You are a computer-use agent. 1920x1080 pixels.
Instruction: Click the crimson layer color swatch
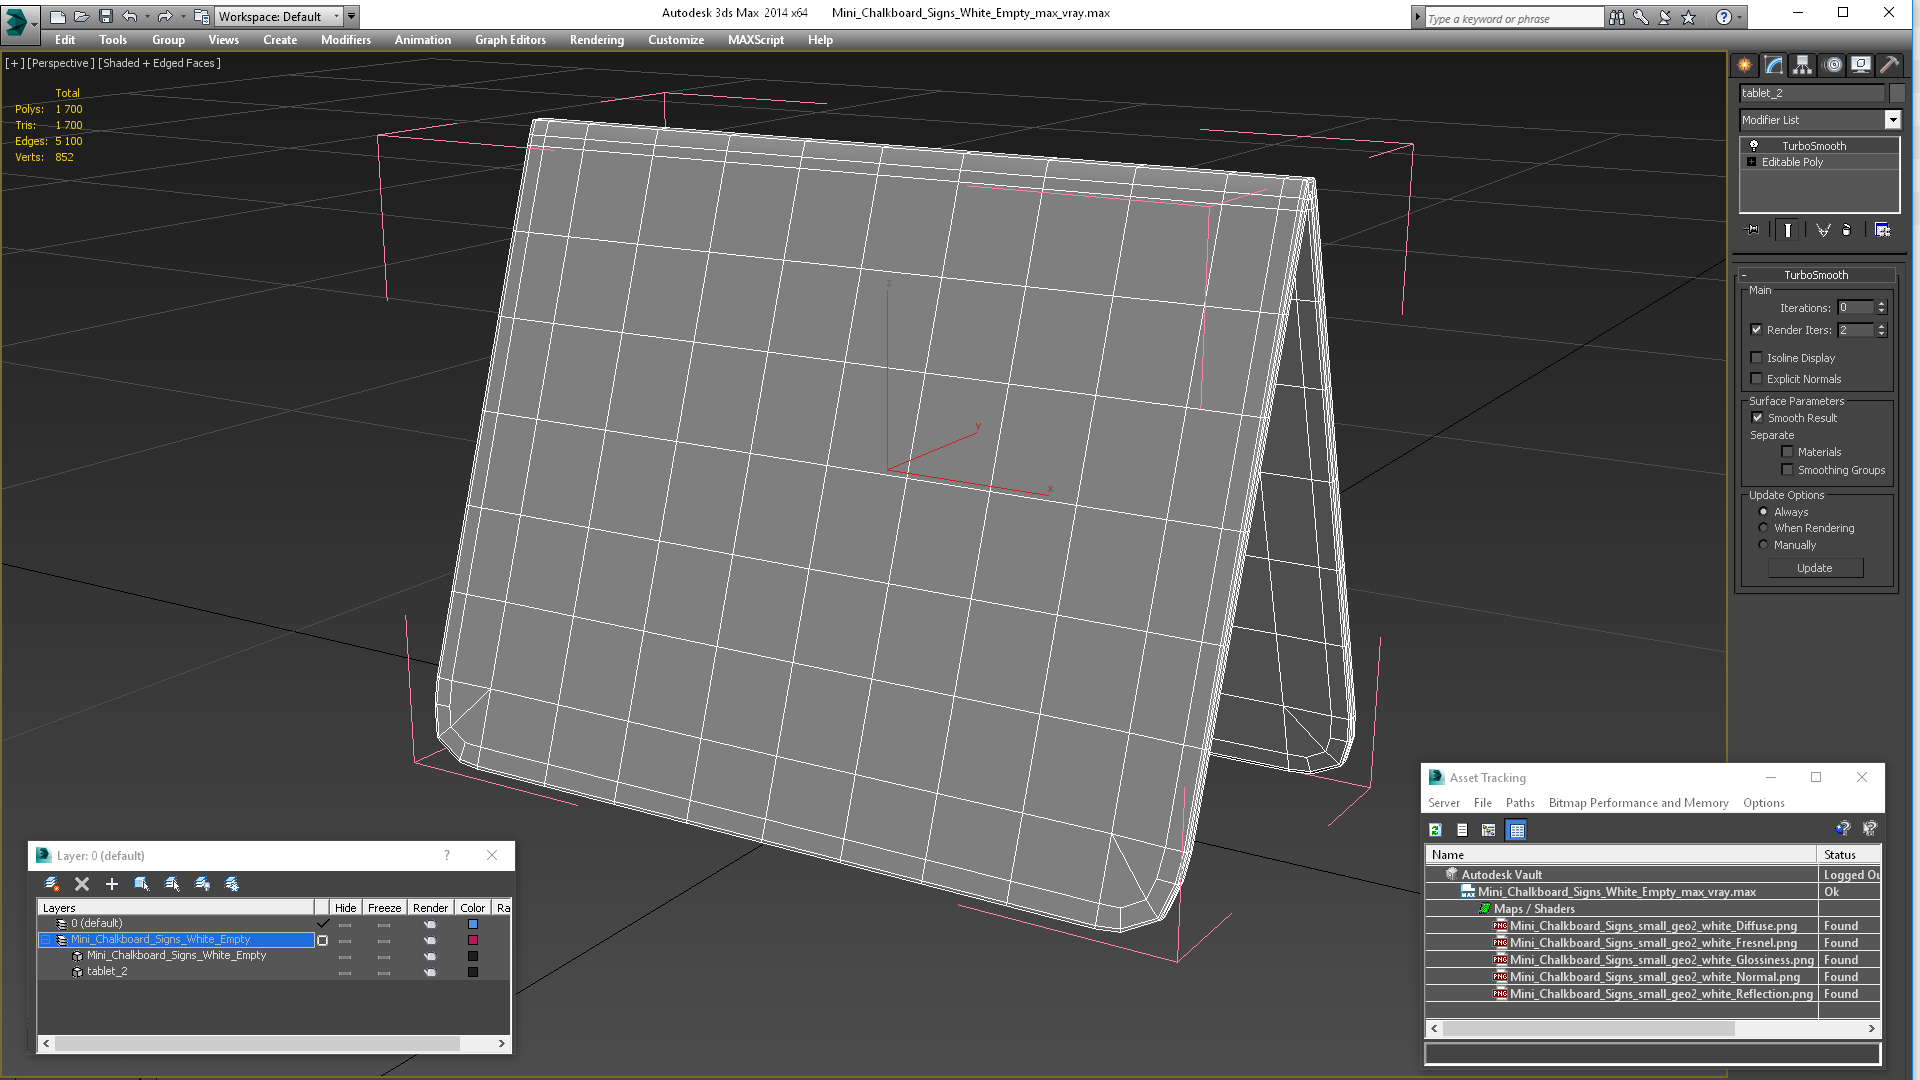473,940
